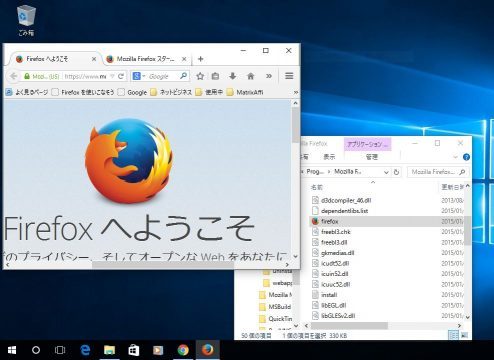The width and height of the screenshot is (494, 360).
Task: Open Cortana circle on taskbar
Action: pos(36,350)
